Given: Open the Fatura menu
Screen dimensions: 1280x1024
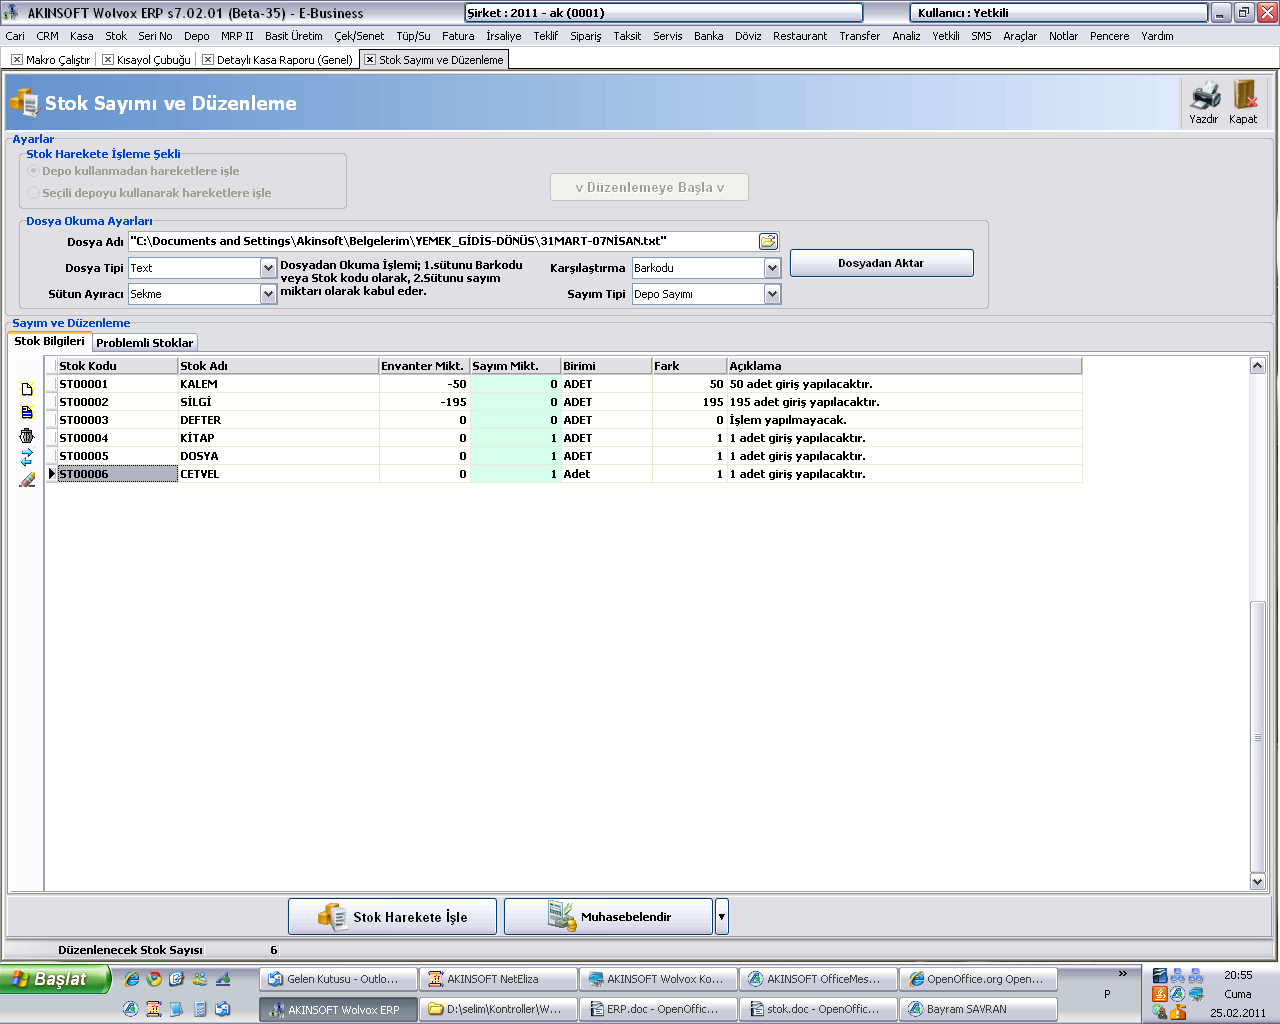Looking at the screenshot, I should 458,36.
